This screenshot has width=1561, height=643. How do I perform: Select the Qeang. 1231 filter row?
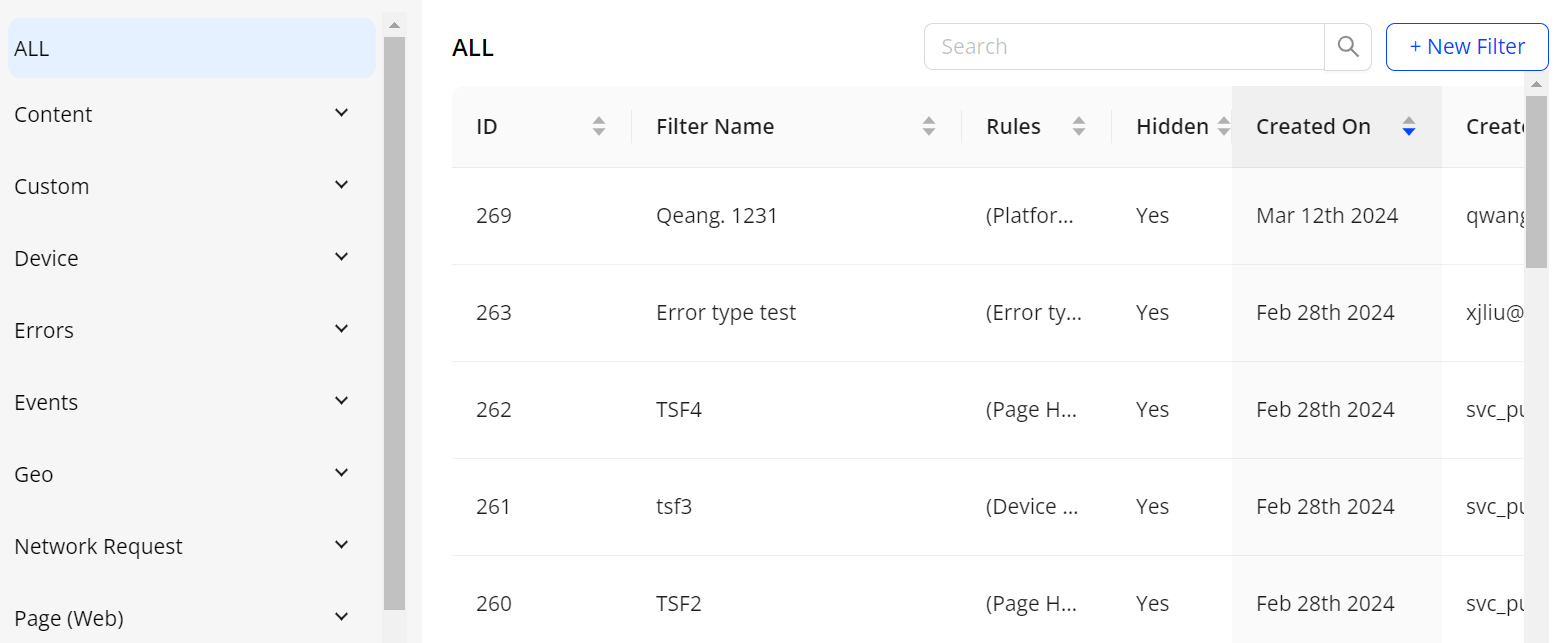tap(717, 216)
